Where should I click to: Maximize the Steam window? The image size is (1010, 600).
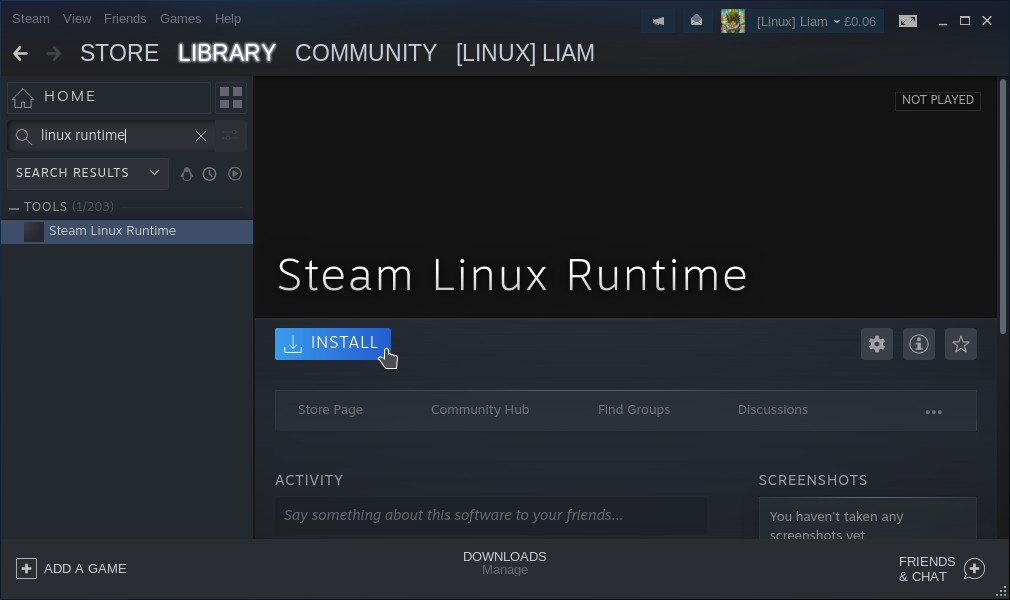pyautogui.click(x=964, y=21)
